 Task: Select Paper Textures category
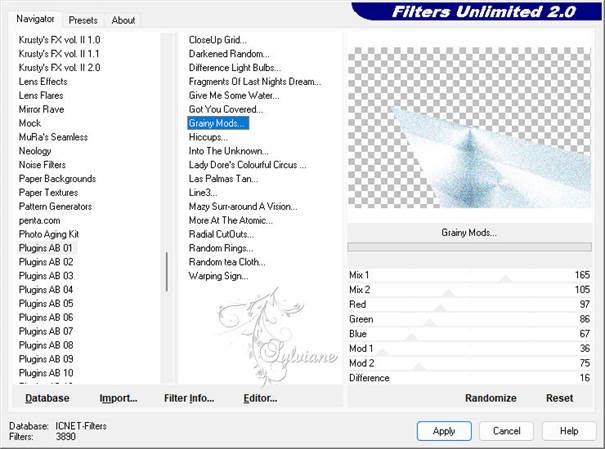(x=48, y=192)
